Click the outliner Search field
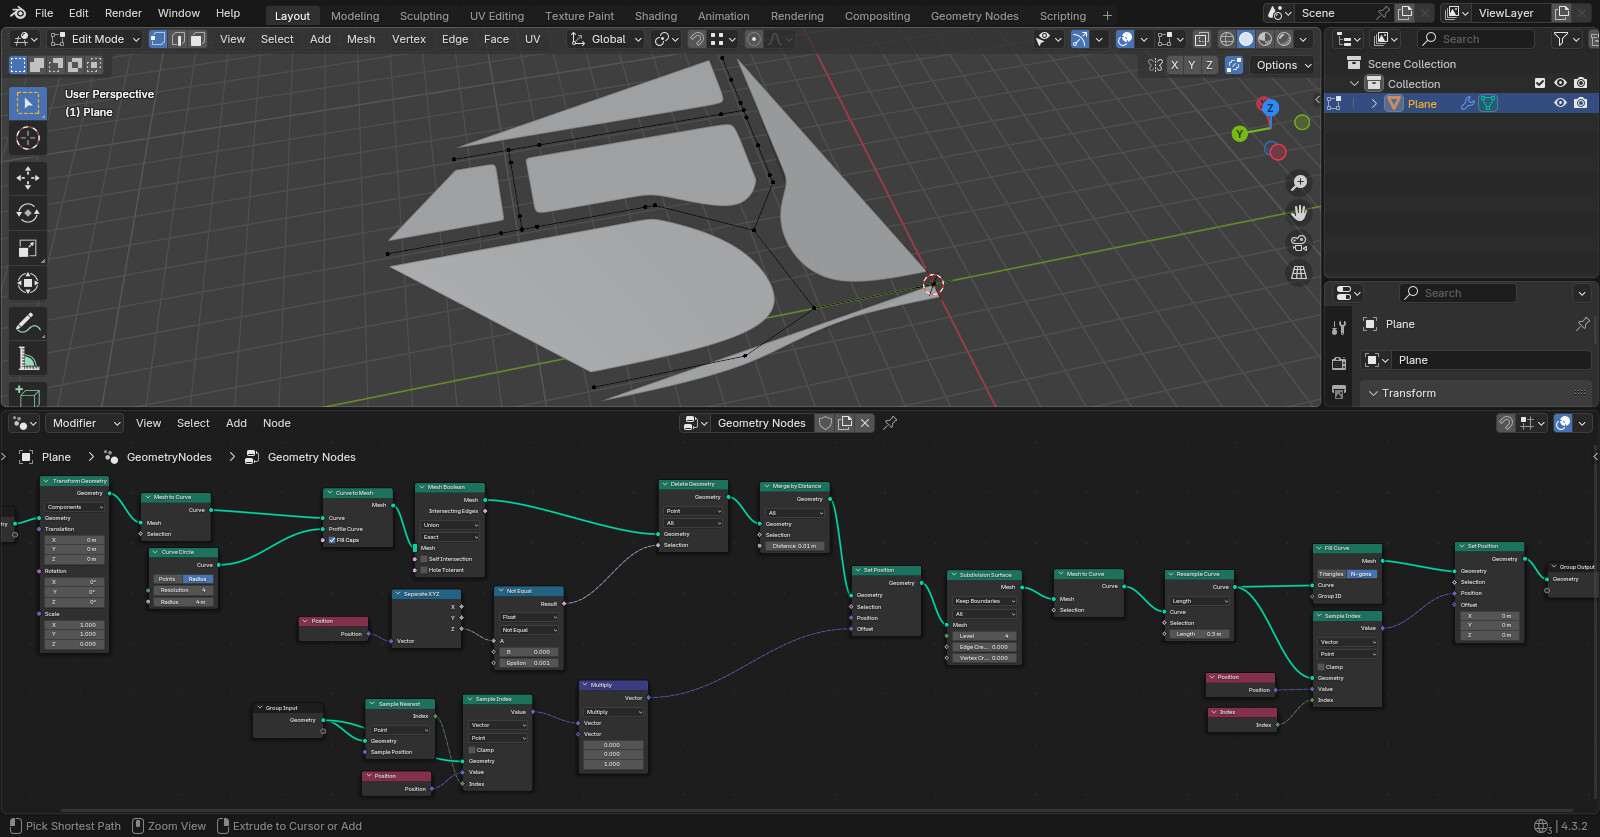1600x837 pixels. tap(1476, 39)
